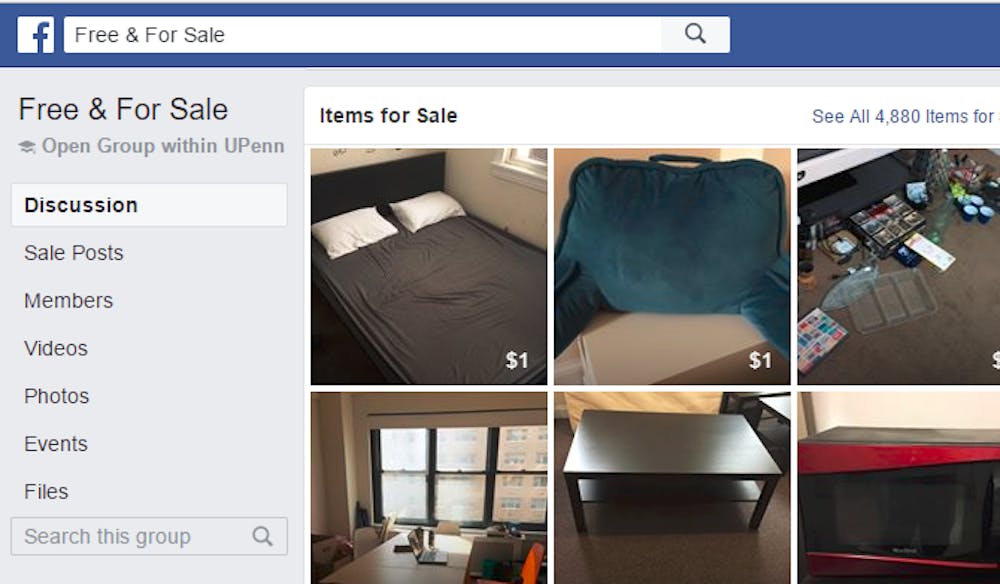Open the Members section
The image size is (1000, 584).
pos(68,300)
